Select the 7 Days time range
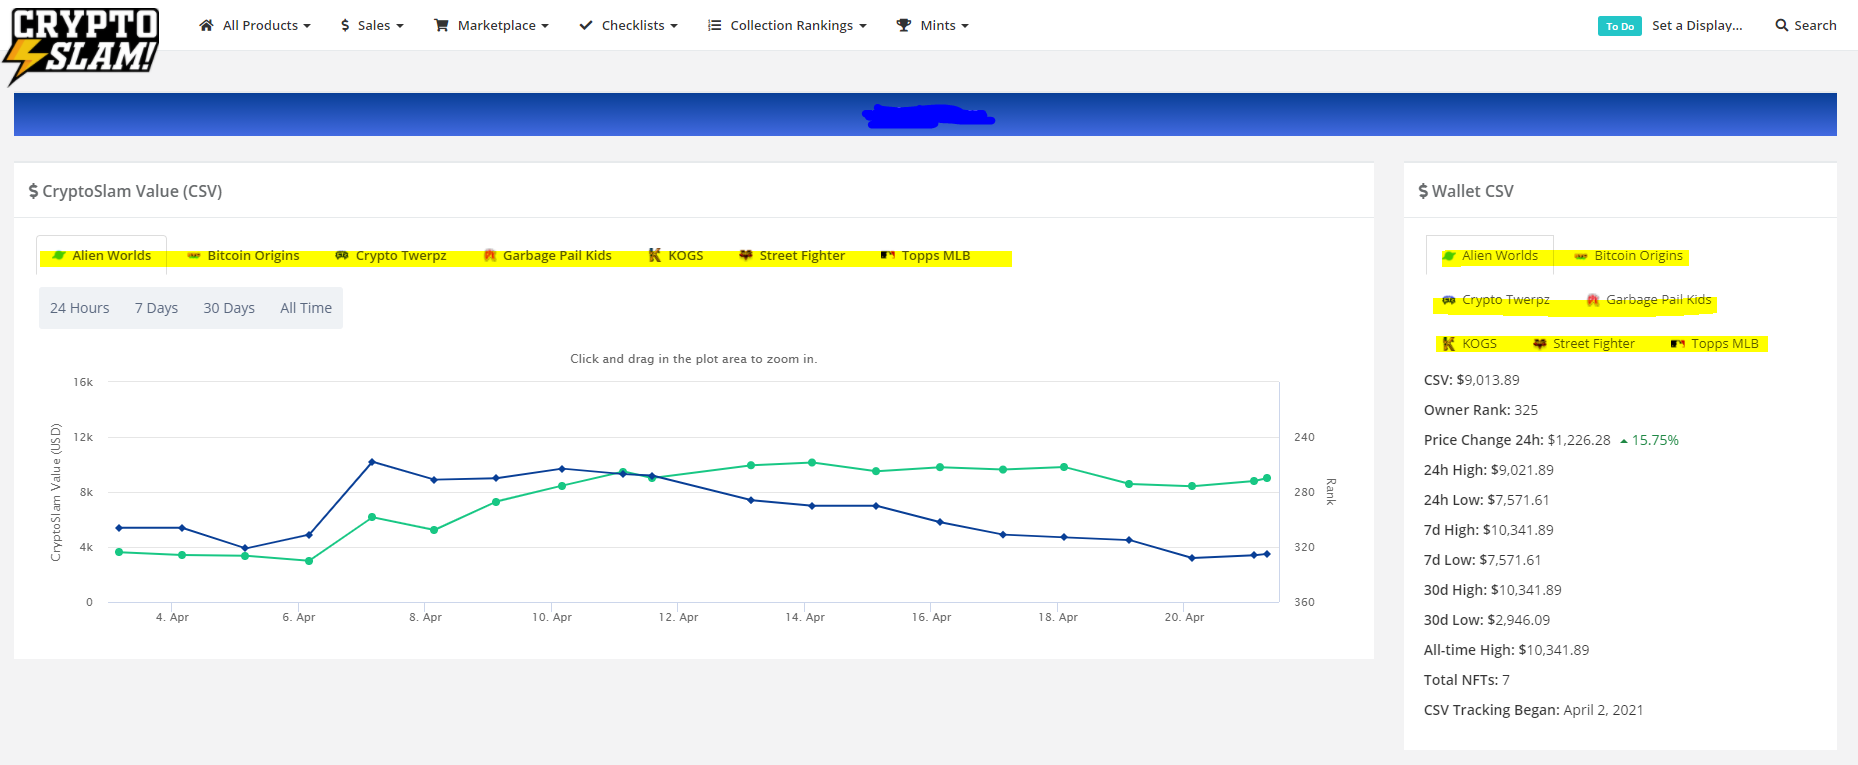The height and width of the screenshot is (765, 1858). [156, 308]
